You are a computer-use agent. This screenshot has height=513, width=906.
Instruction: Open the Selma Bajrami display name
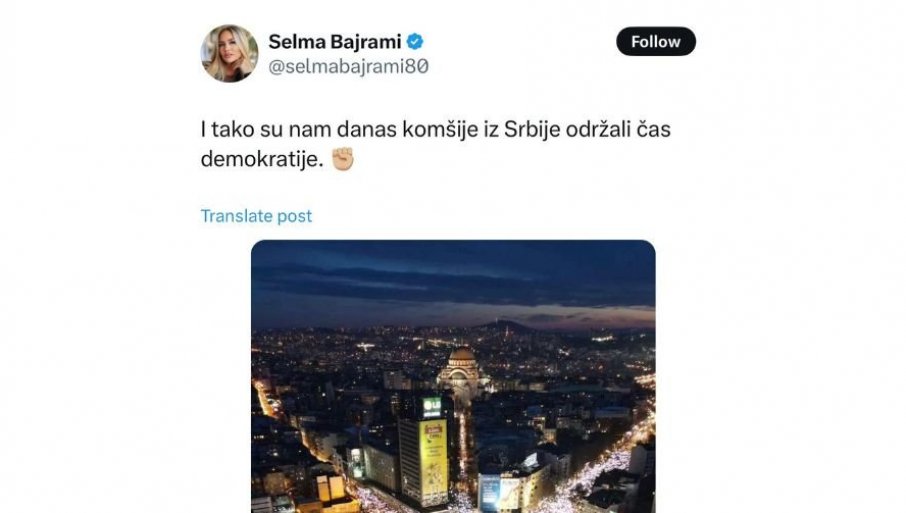pyautogui.click(x=335, y=42)
